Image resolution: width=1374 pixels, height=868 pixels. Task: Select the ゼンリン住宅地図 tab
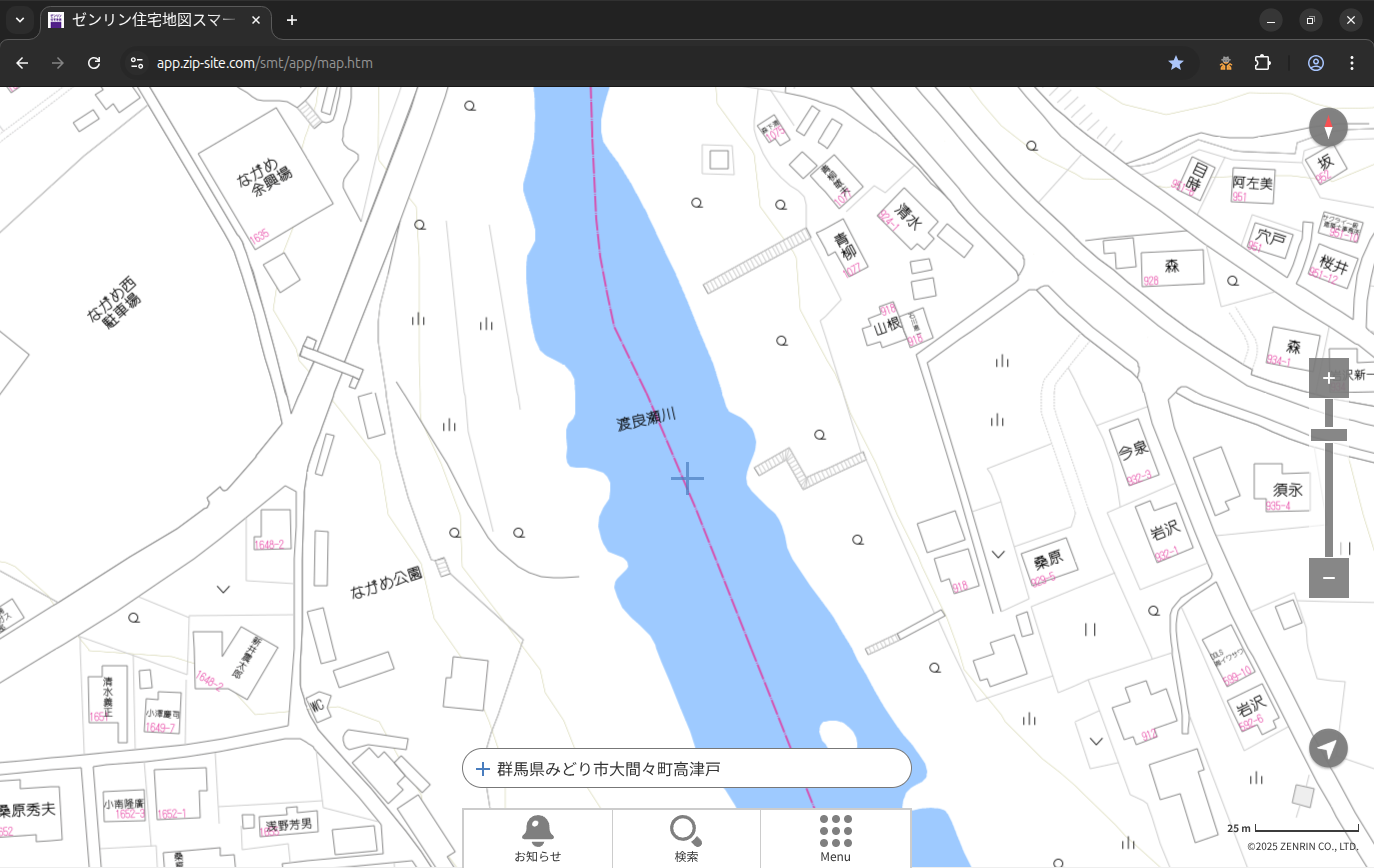[x=150, y=20]
